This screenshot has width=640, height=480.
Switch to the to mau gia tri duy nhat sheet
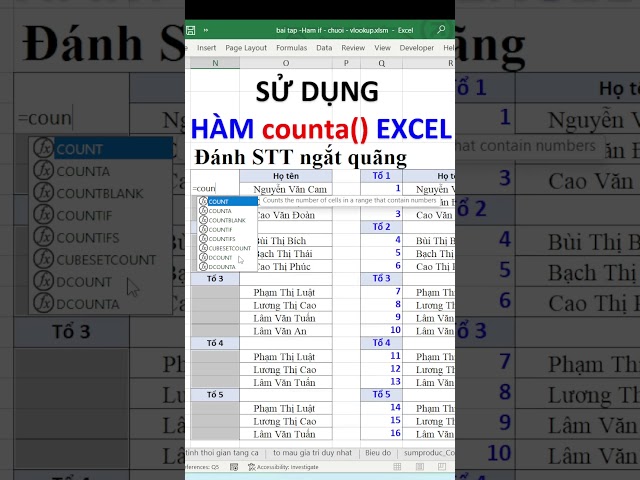(312, 453)
